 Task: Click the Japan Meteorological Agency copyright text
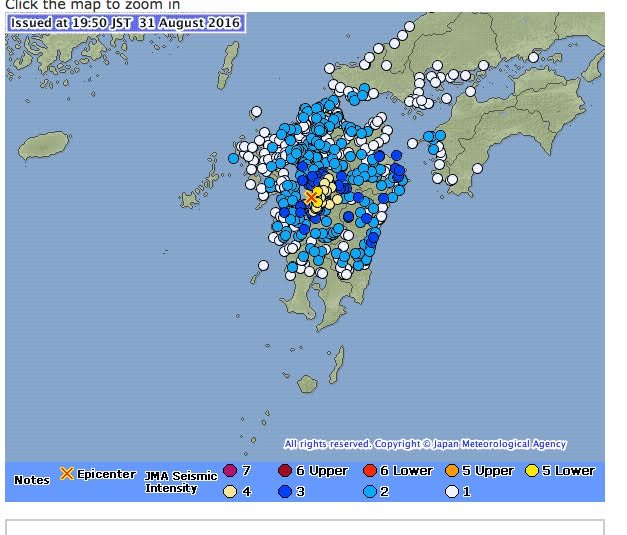(425, 444)
